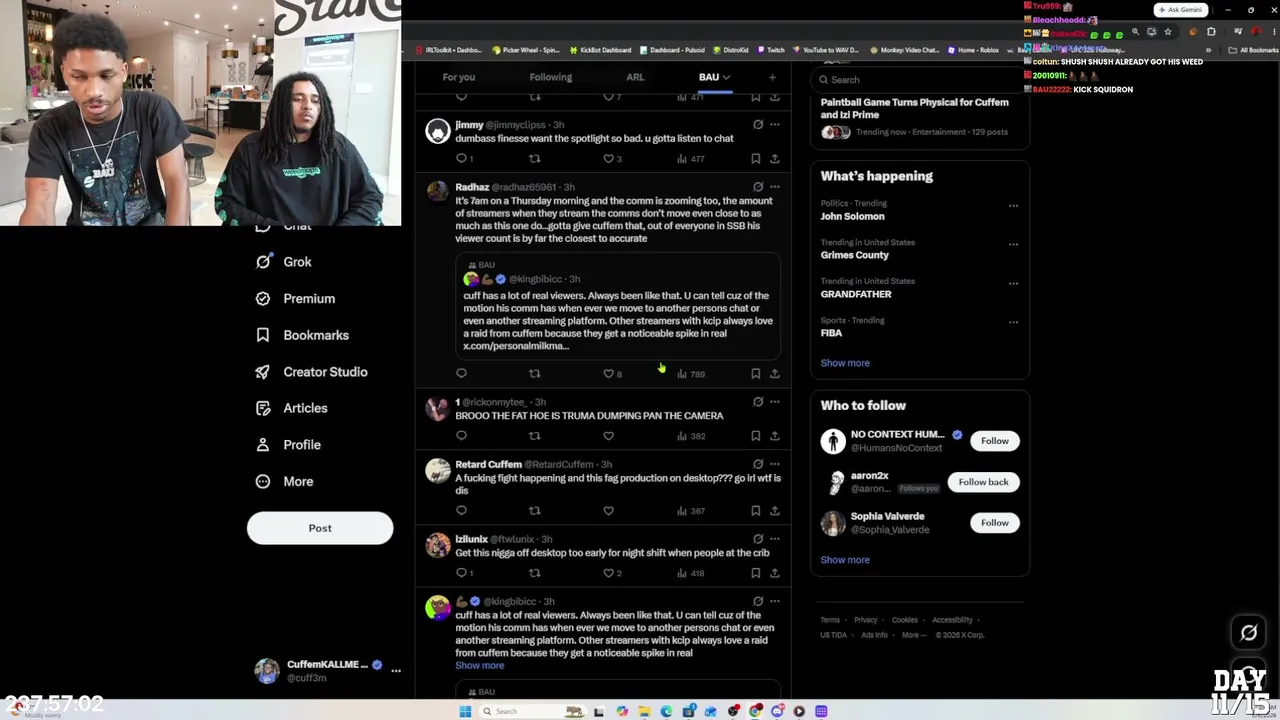
Task: Follow Sophia Valverde
Action: (x=995, y=523)
